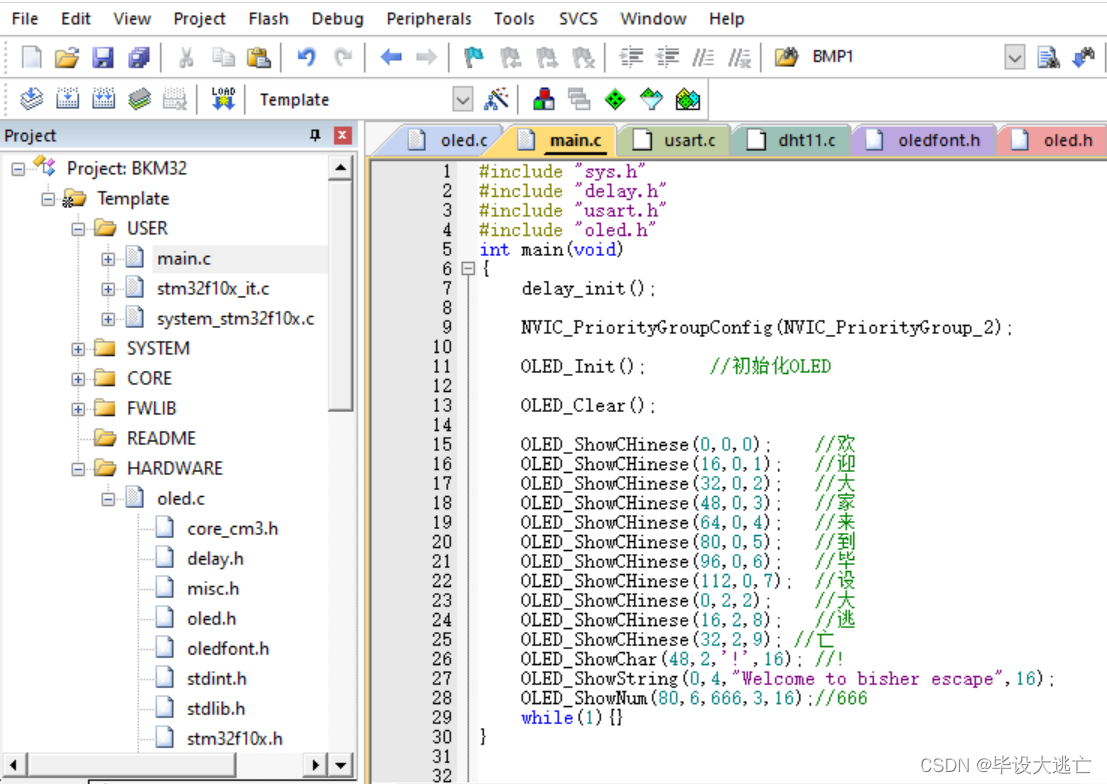Open the Template target dropdown
1107x784 pixels.
coord(462,100)
